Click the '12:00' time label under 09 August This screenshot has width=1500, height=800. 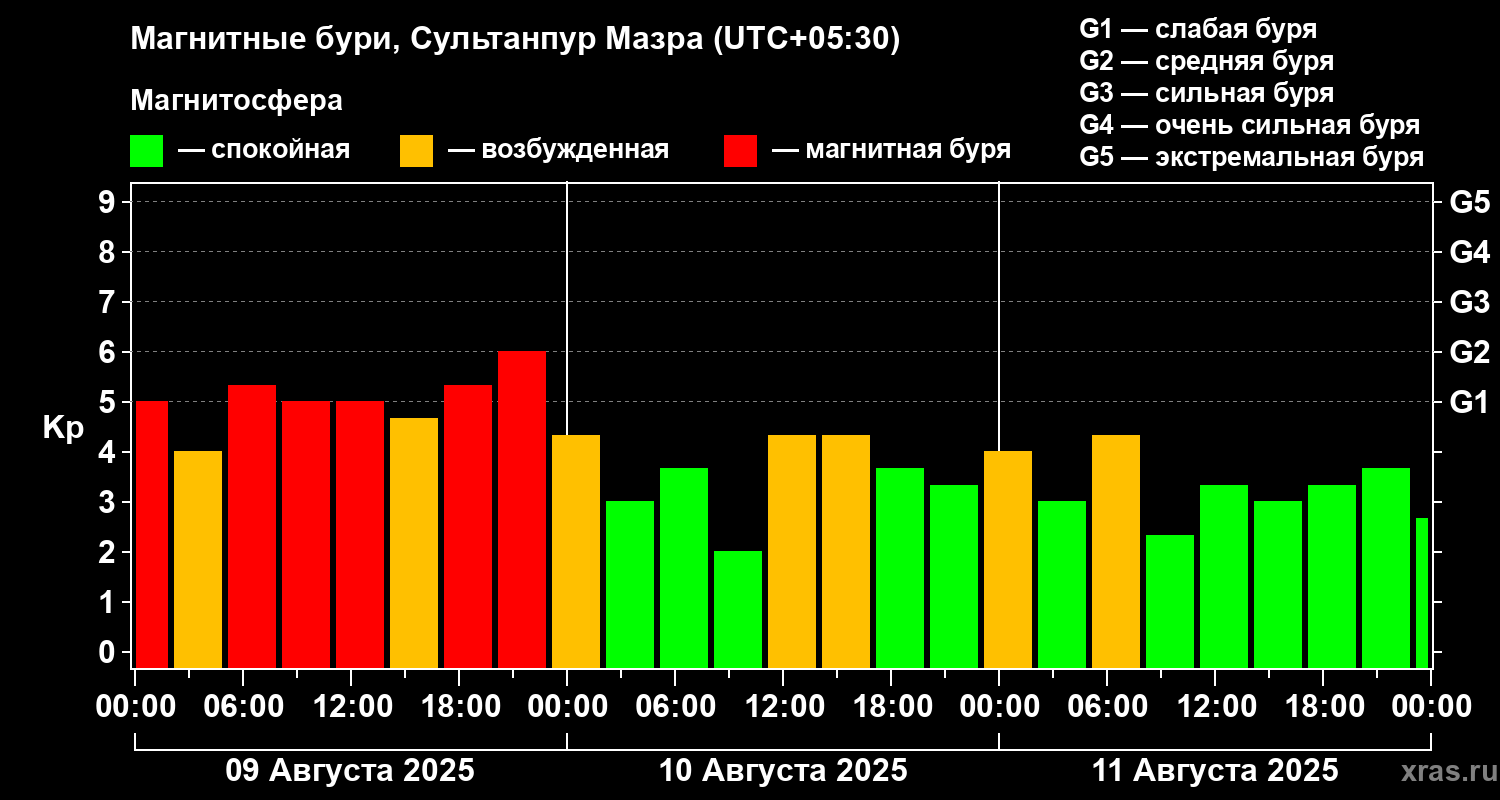(x=351, y=707)
